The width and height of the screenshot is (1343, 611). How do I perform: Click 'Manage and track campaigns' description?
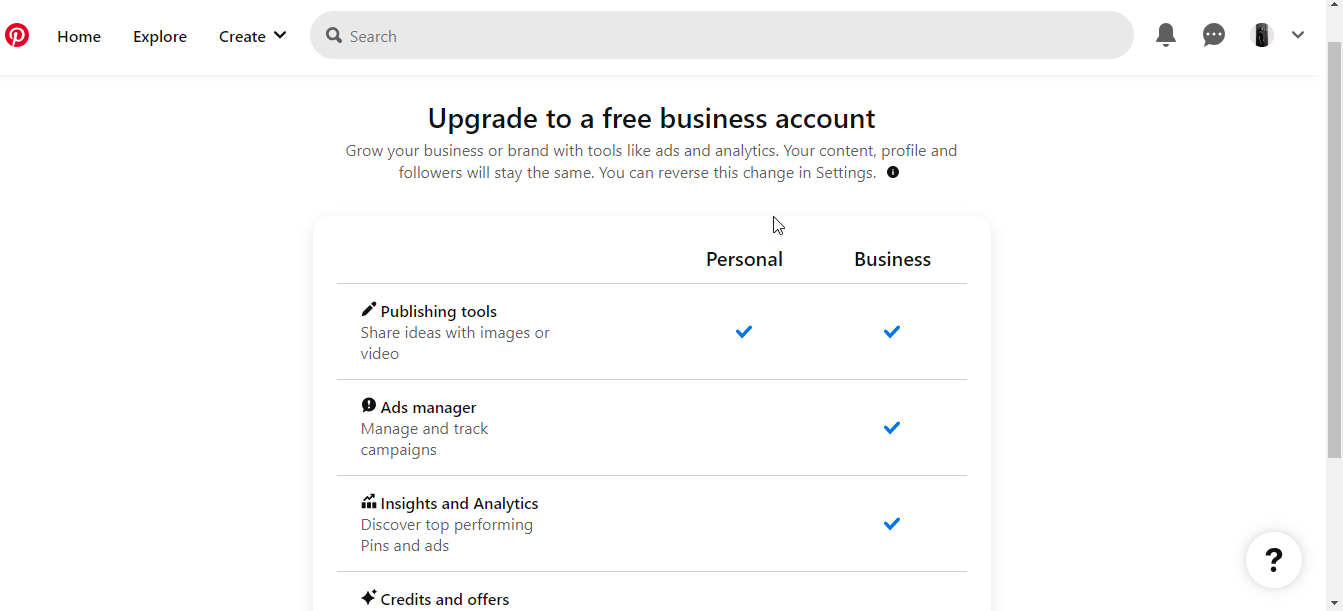[x=424, y=439]
